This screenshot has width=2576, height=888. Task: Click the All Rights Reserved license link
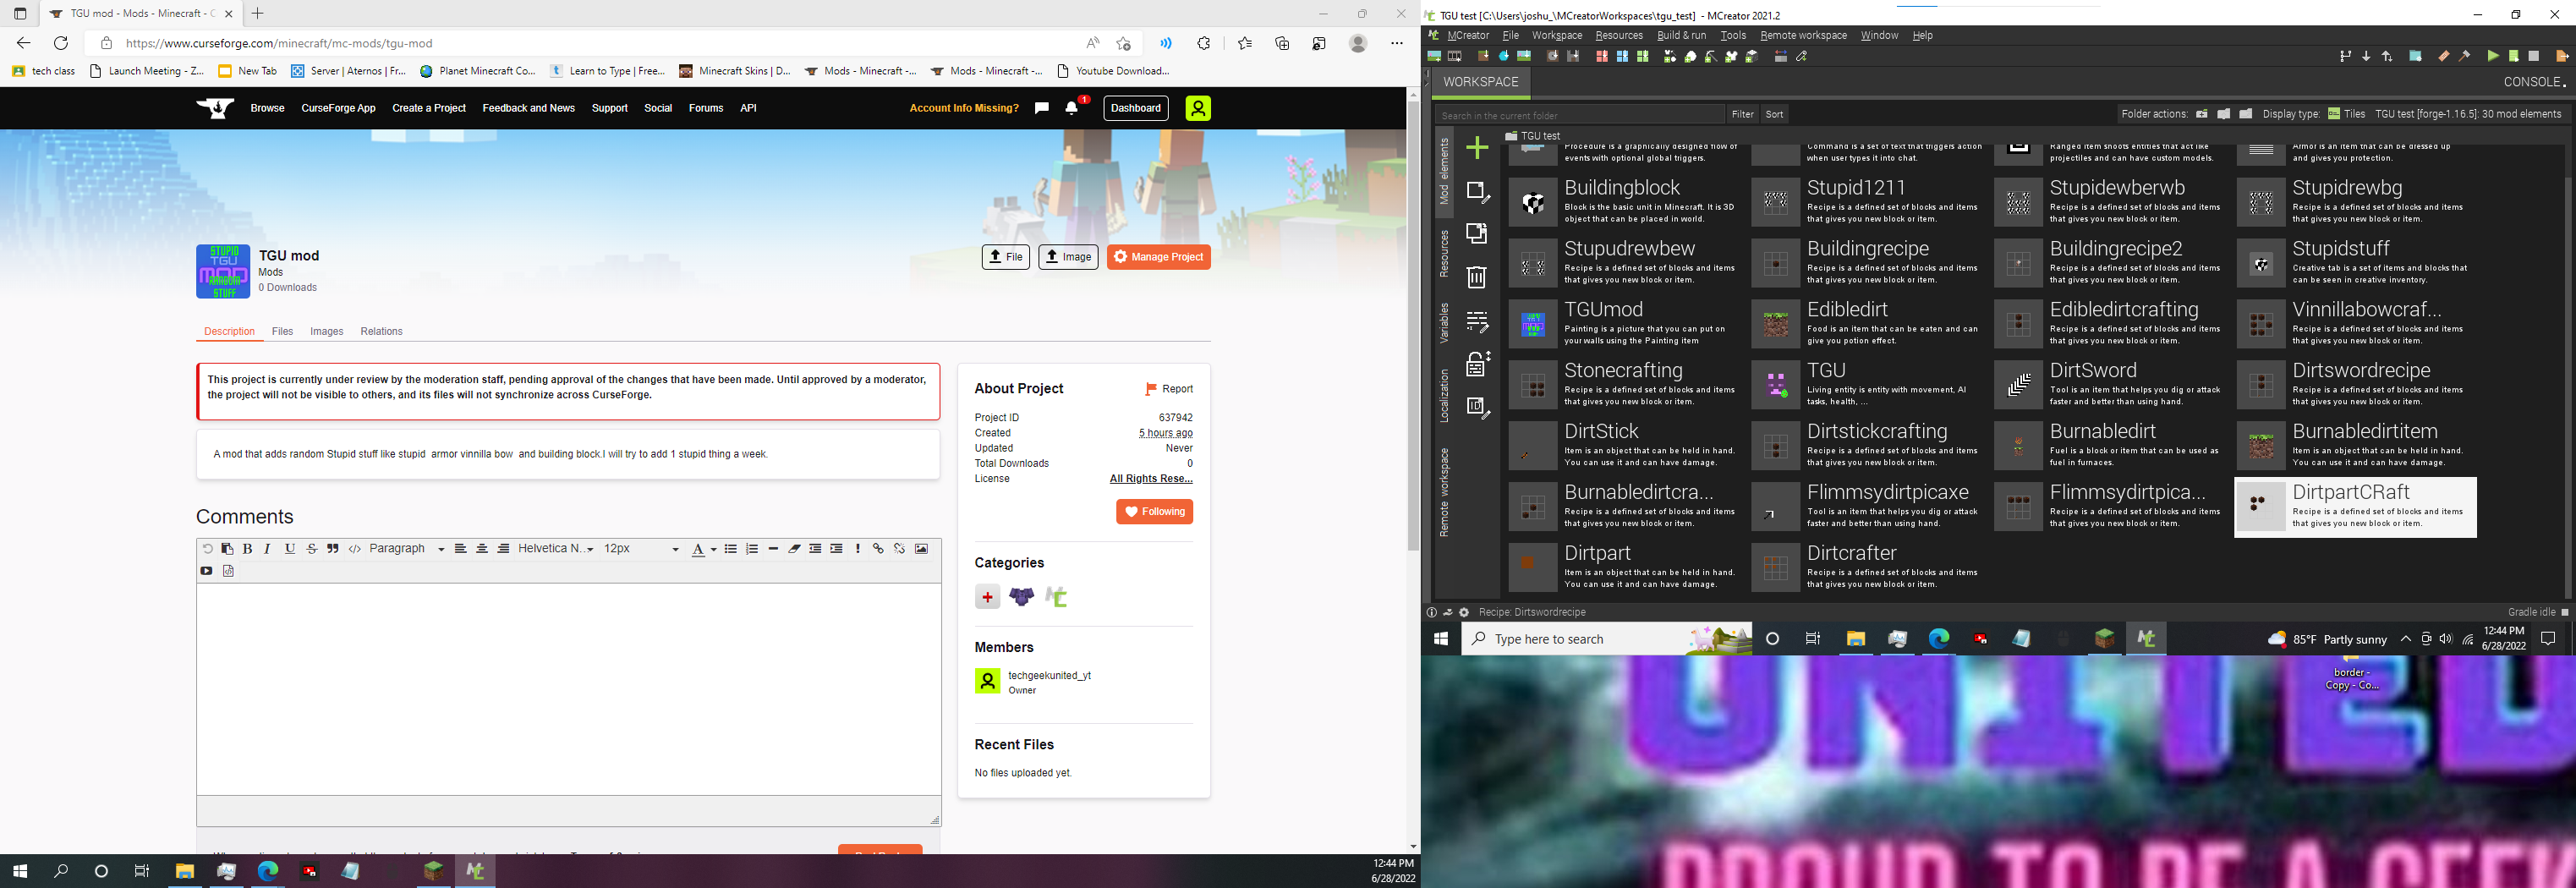click(1151, 479)
